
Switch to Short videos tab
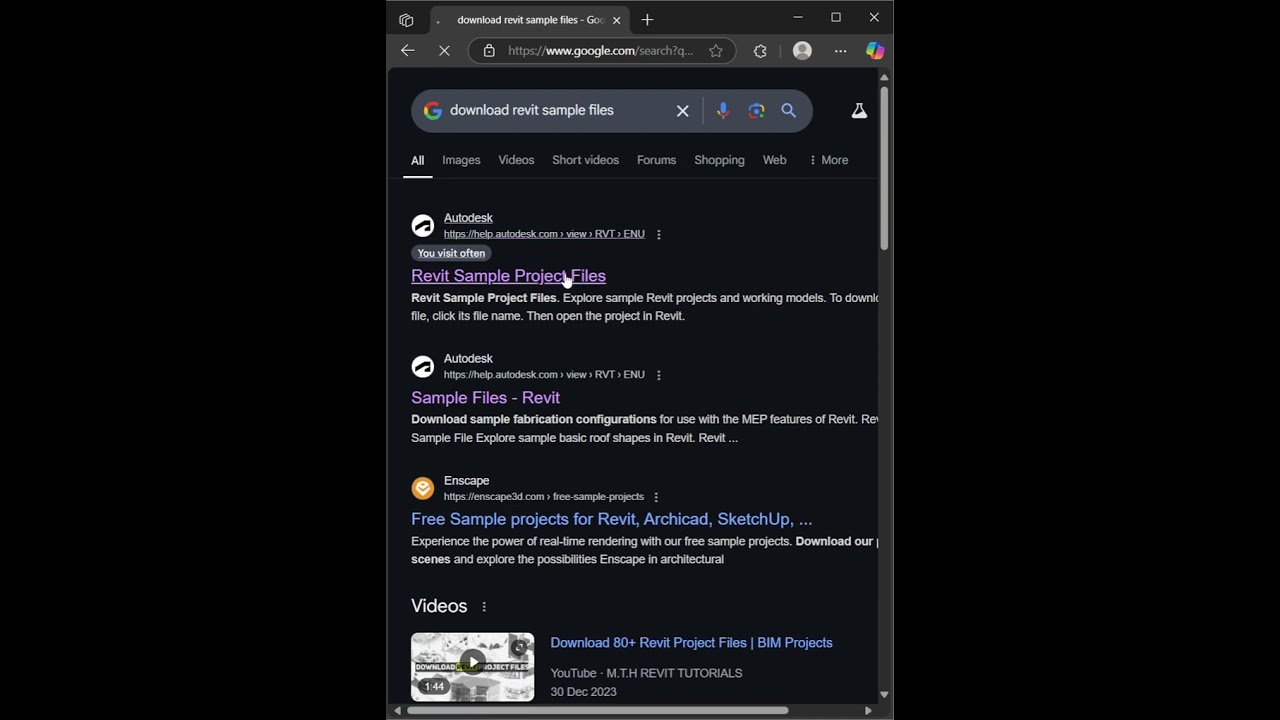click(x=585, y=160)
